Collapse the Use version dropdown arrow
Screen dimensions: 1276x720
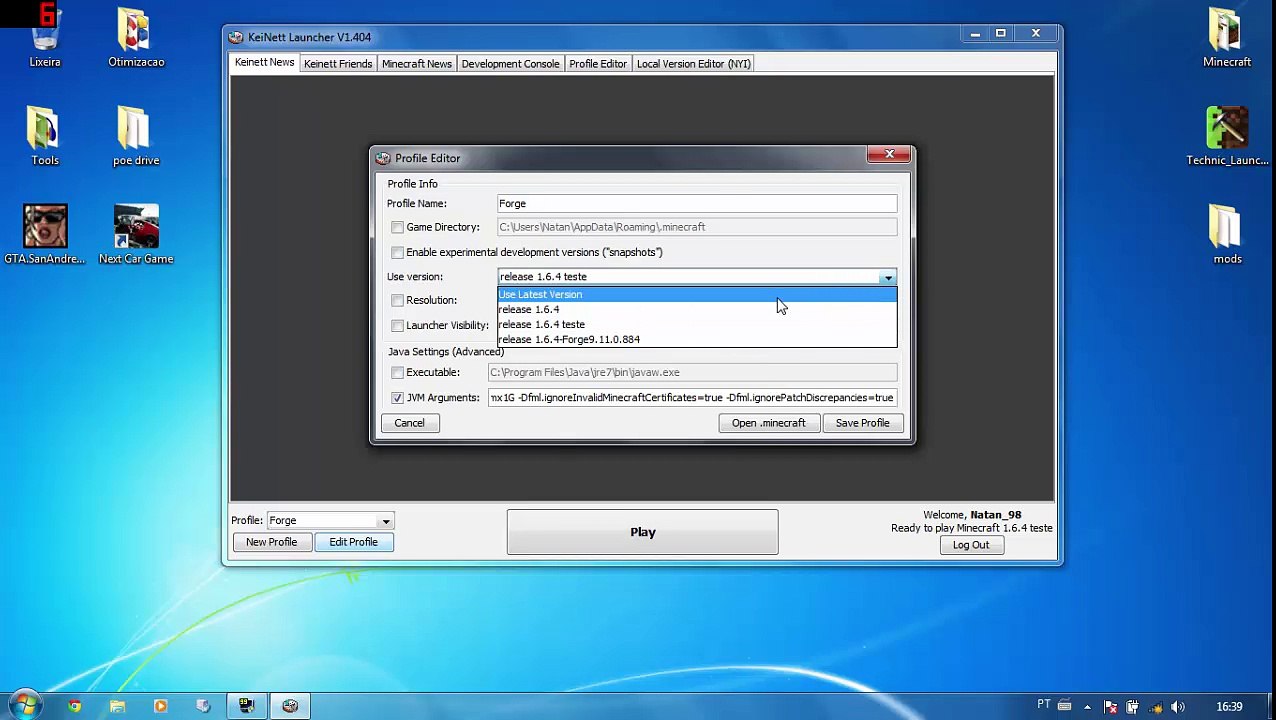[888, 277]
